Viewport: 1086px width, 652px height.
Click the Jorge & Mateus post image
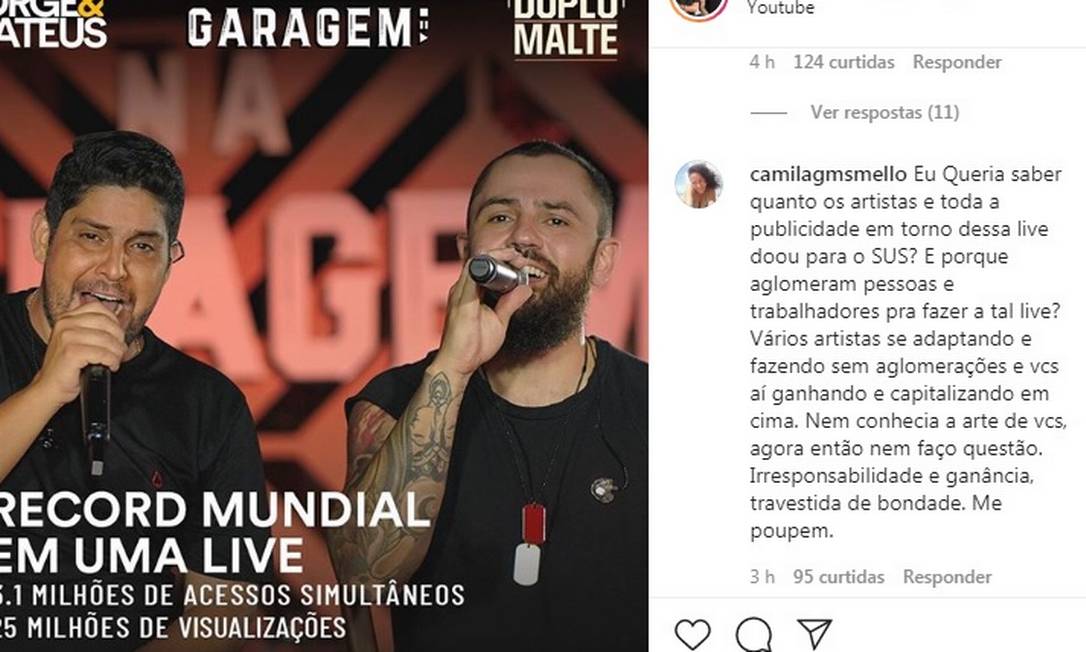[x=323, y=326]
